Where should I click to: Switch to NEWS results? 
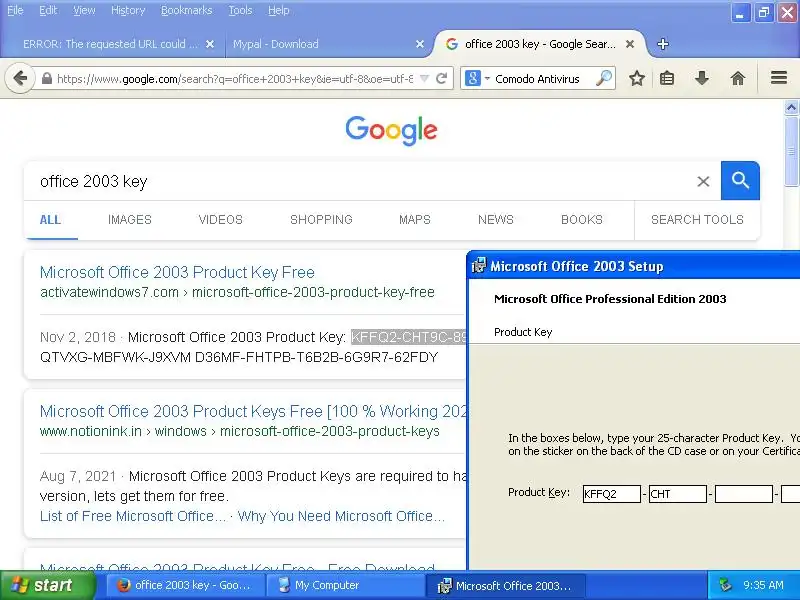(496, 220)
